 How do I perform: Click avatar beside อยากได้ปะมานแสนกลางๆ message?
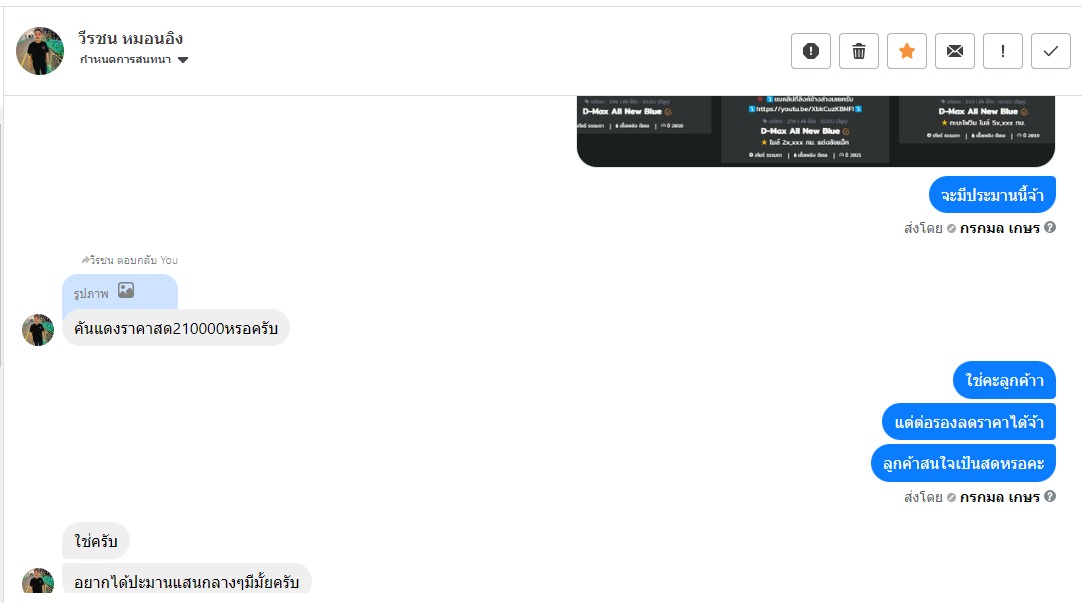tap(38, 581)
